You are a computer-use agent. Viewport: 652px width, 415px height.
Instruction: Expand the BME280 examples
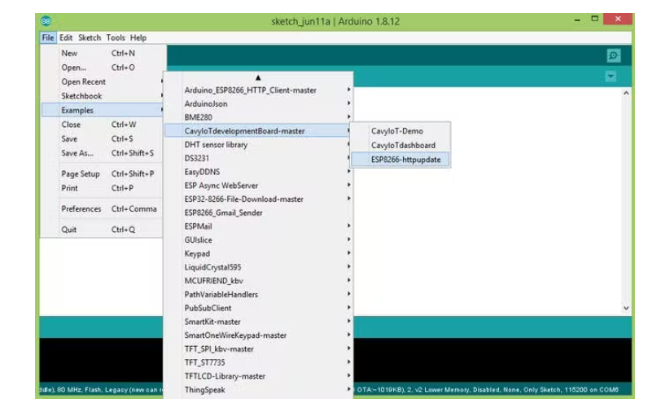coord(259,117)
